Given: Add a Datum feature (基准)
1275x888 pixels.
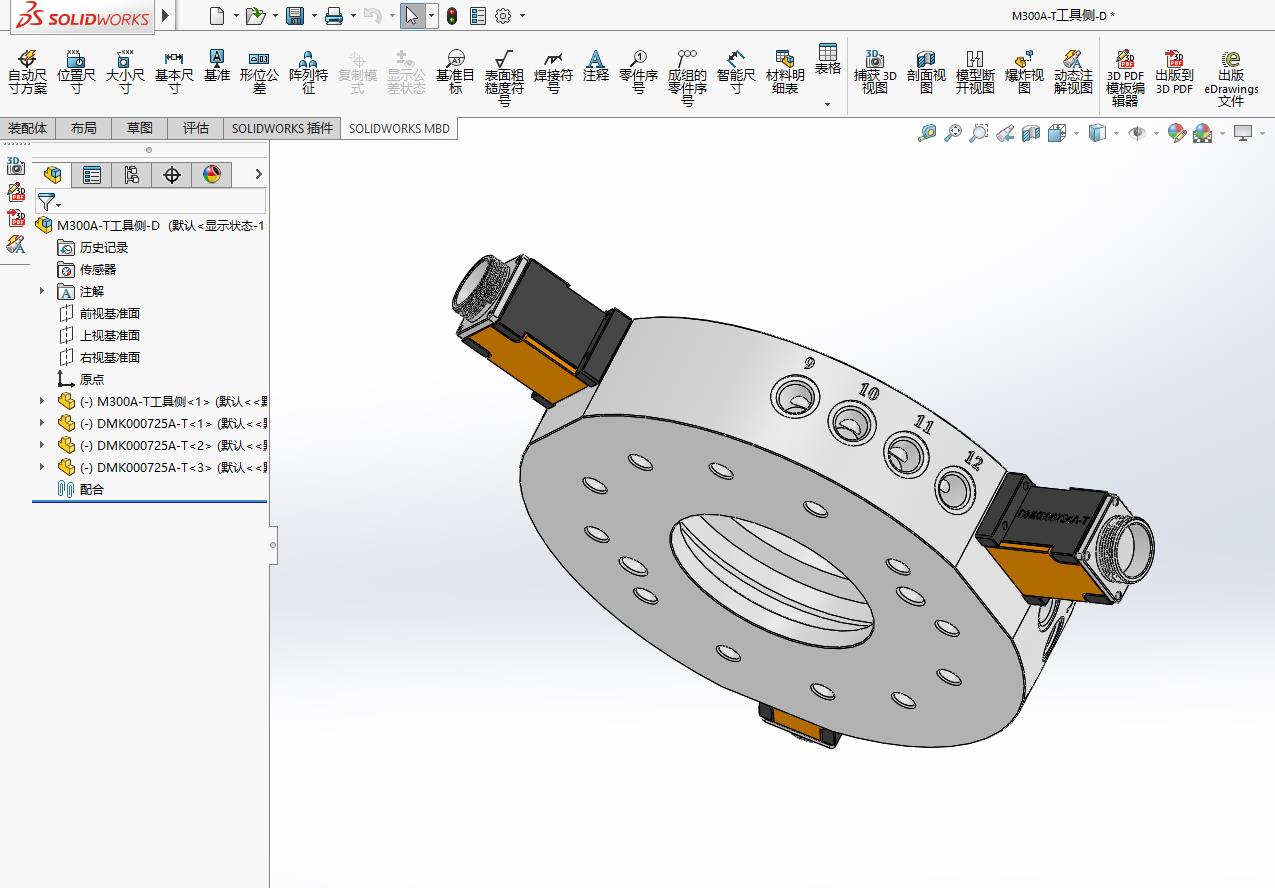Looking at the screenshot, I should pos(217,66).
